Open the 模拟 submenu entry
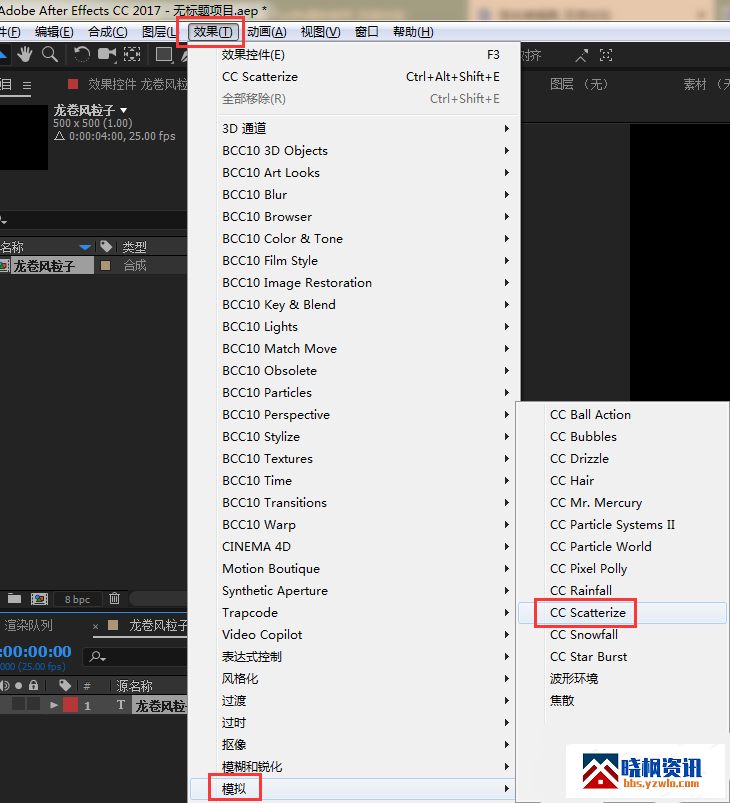This screenshot has height=803, width=730. coord(354,789)
